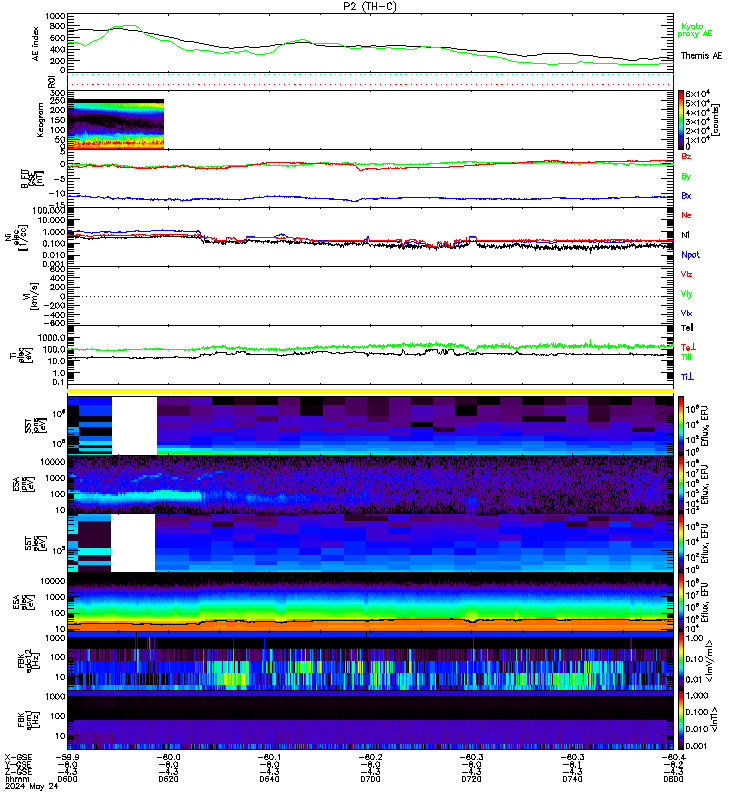Image resolution: width=750 pixels, height=800 pixels.
Task: Click the ESA electron Eflux color bar
Action: click(x=681, y=602)
